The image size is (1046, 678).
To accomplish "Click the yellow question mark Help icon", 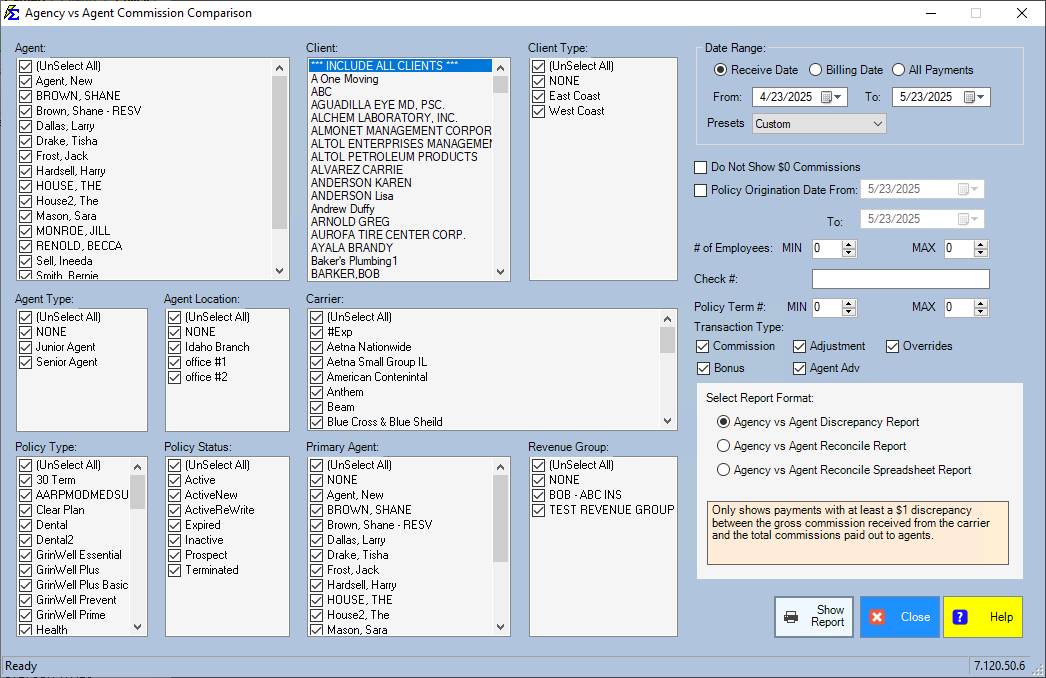I will click(958, 617).
